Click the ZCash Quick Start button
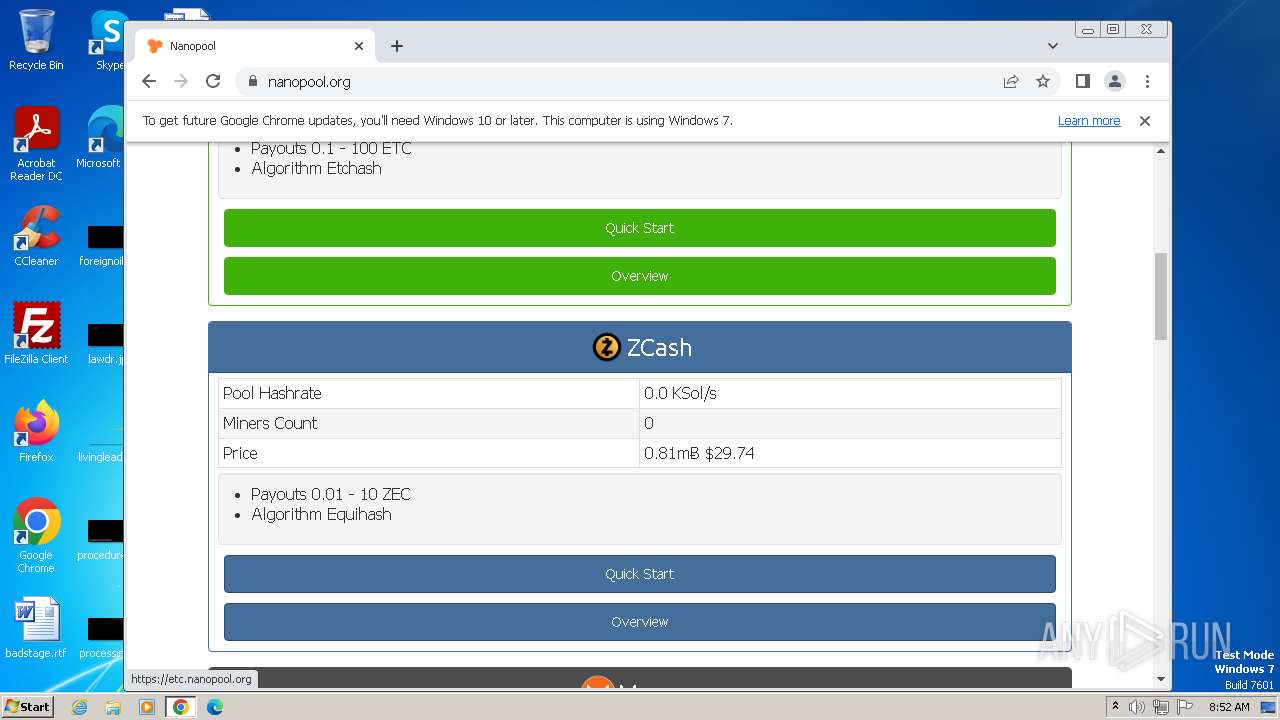 640,574
